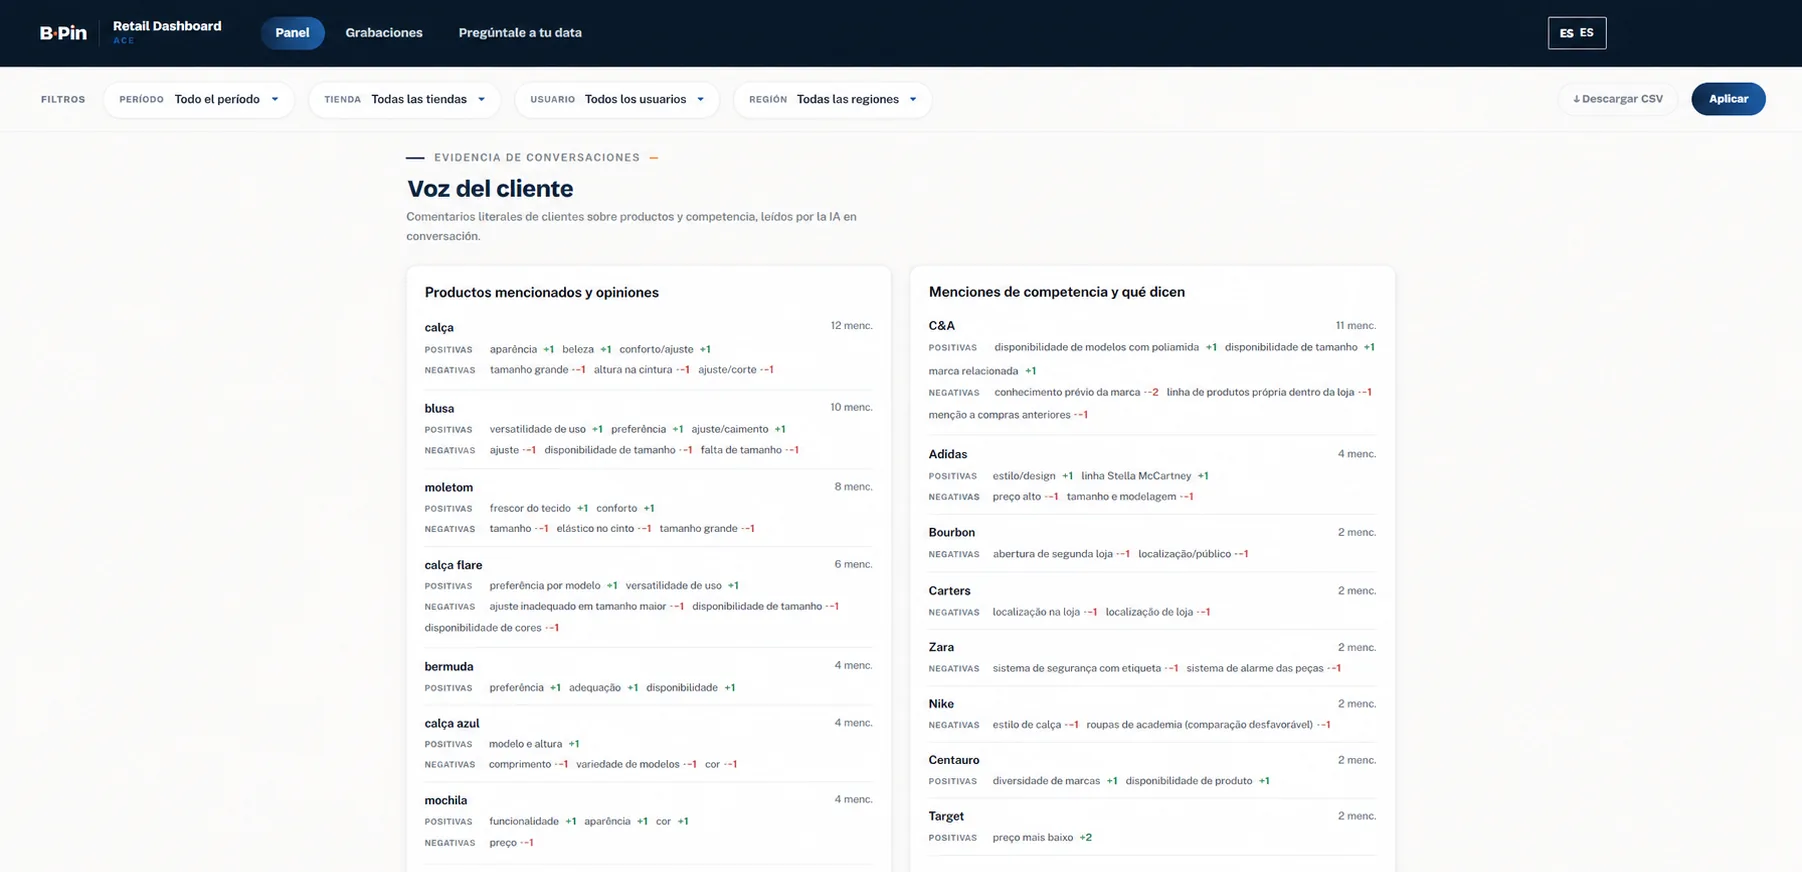Screen dimensions: 1802x872
Task: Select the calça flare product name
Action: click(x=453, y=565)
